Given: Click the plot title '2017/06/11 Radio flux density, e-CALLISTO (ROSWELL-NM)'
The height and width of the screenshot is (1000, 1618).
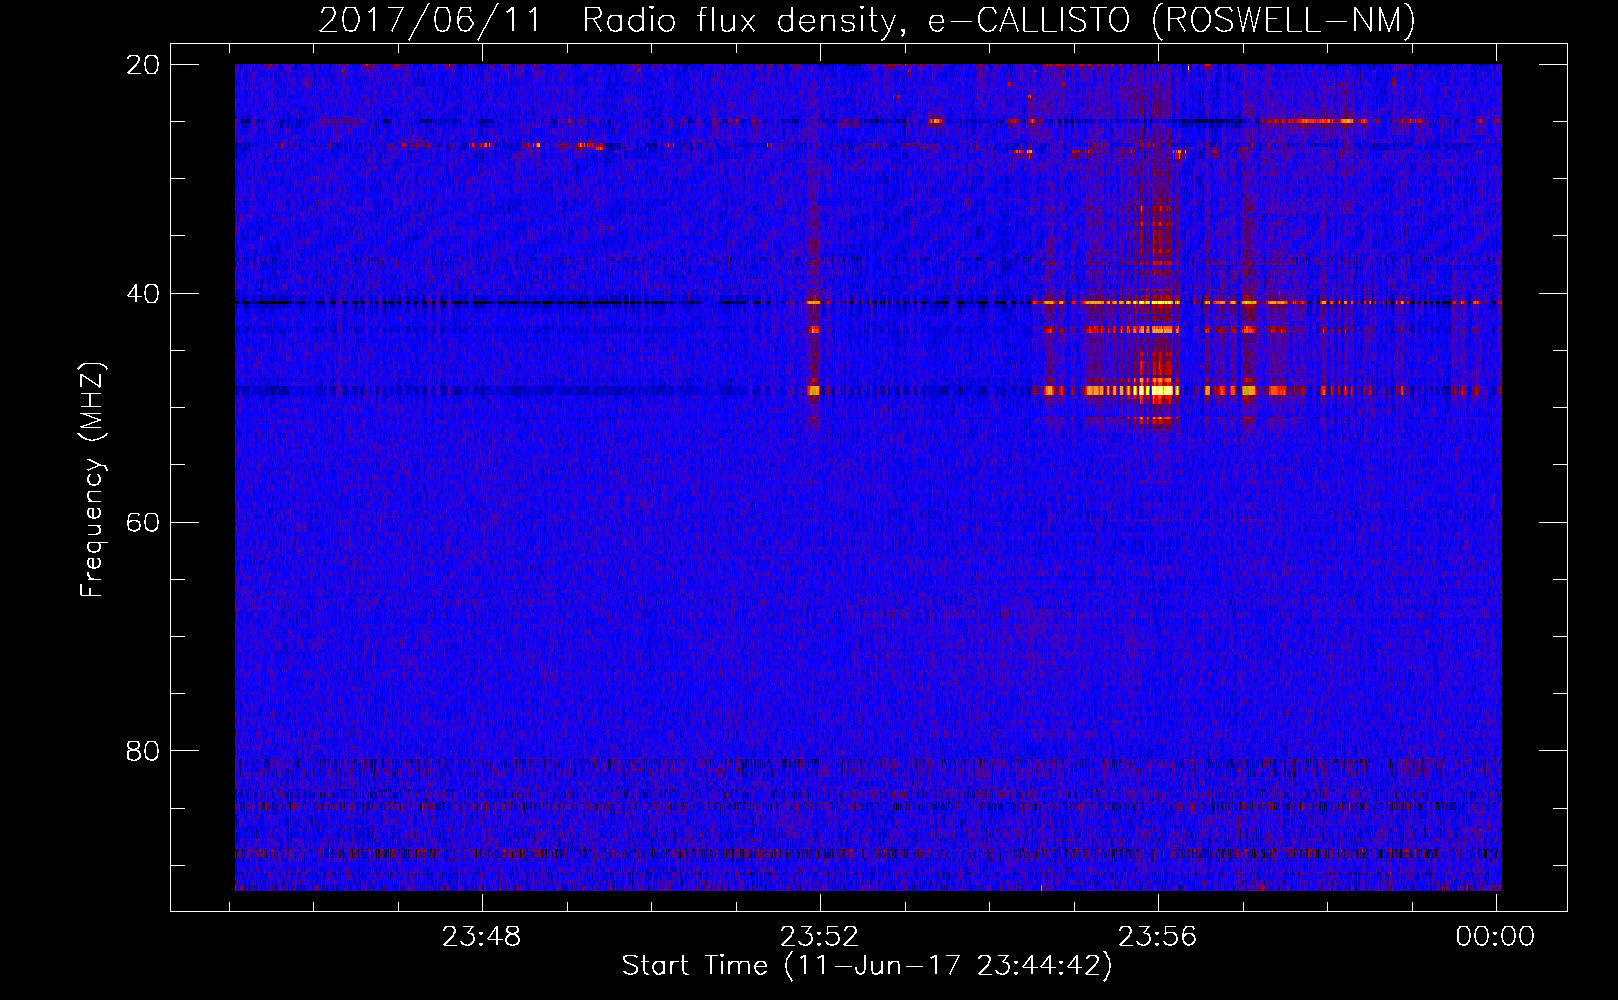Looking at the screenshot, I should (x=867, y=20).
